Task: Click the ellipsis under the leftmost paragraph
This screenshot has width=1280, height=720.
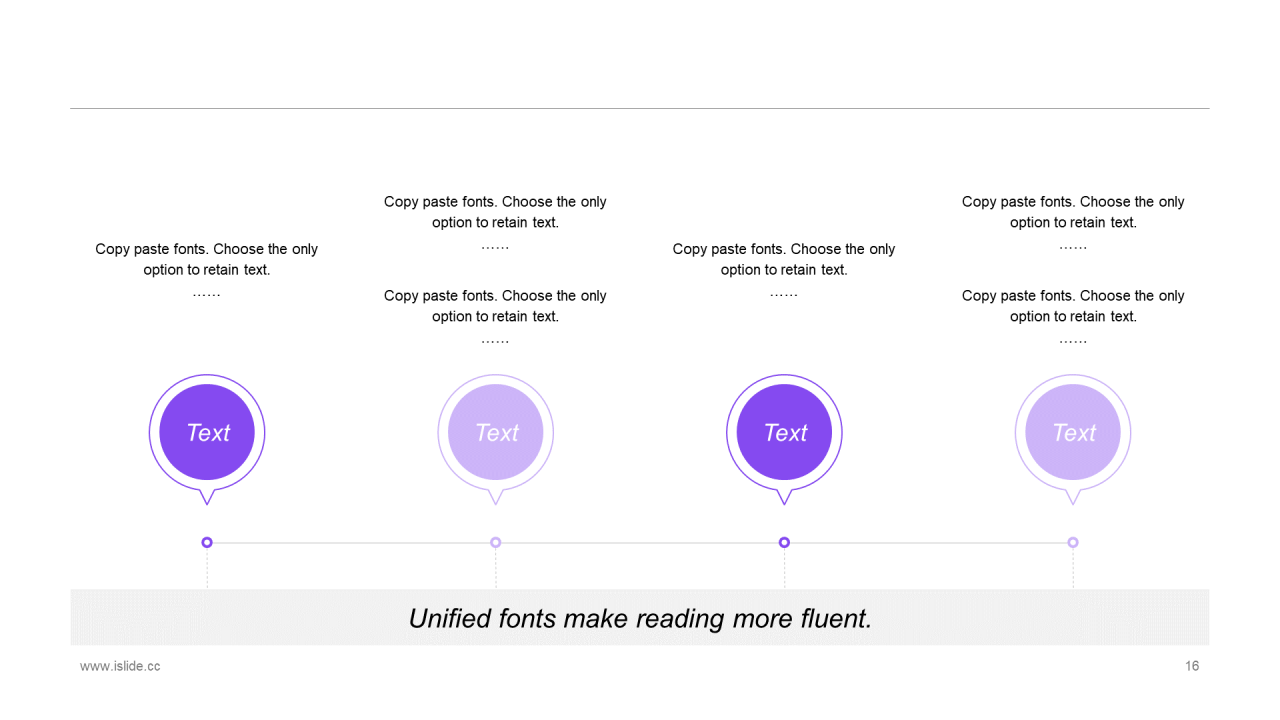Action: point(207,294)
